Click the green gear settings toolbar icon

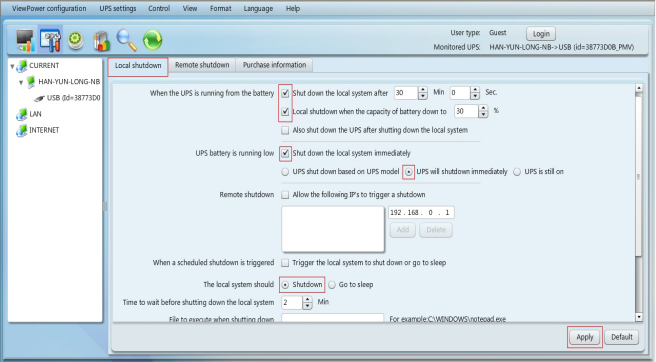pos(76,41)
